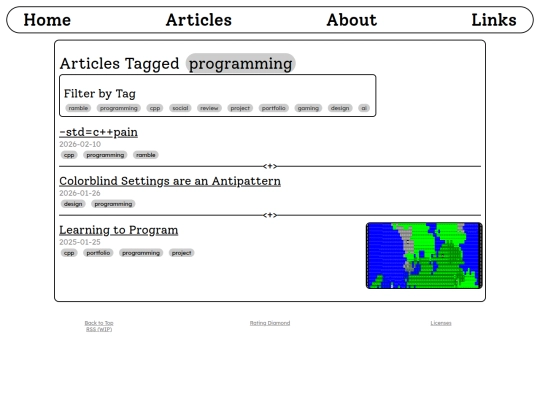
Task: Click the Filter by Tag heading
Action: click(100, 94)
